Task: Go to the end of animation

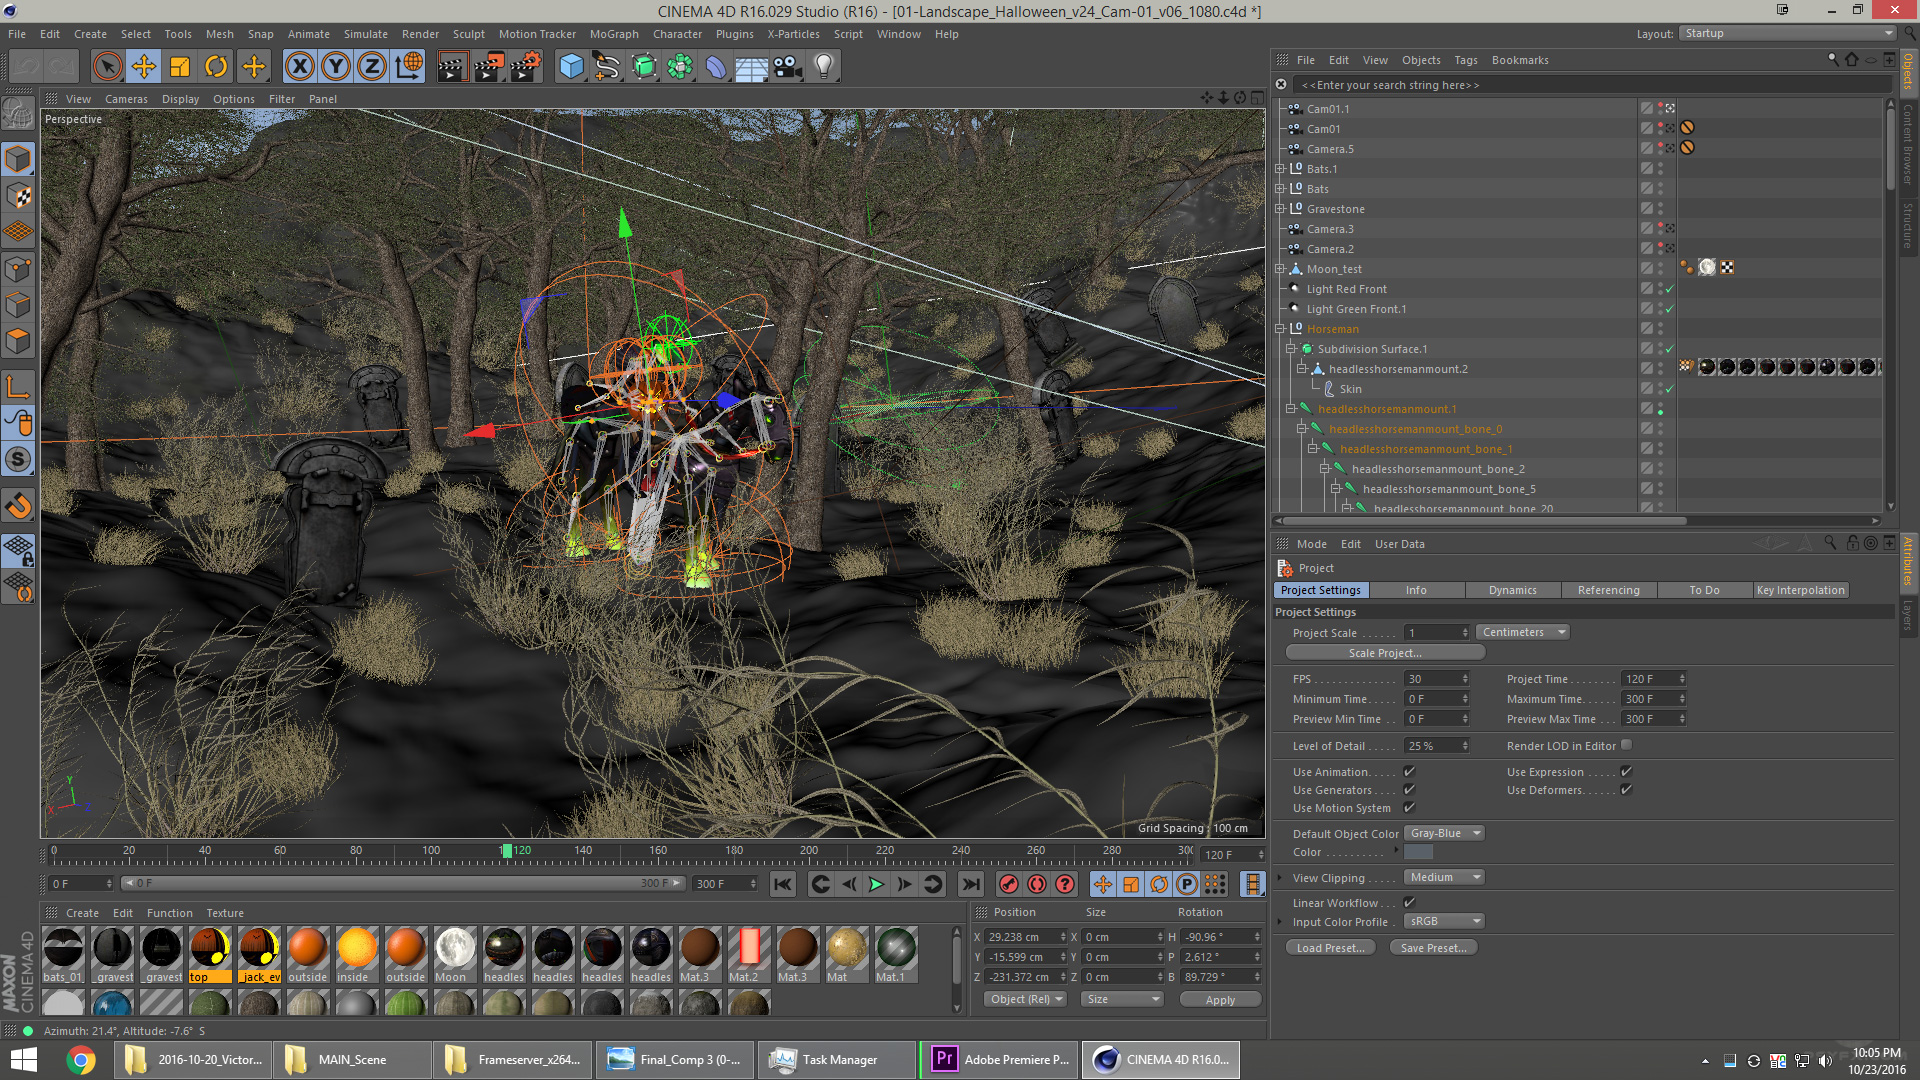Action: coord(970,884)
